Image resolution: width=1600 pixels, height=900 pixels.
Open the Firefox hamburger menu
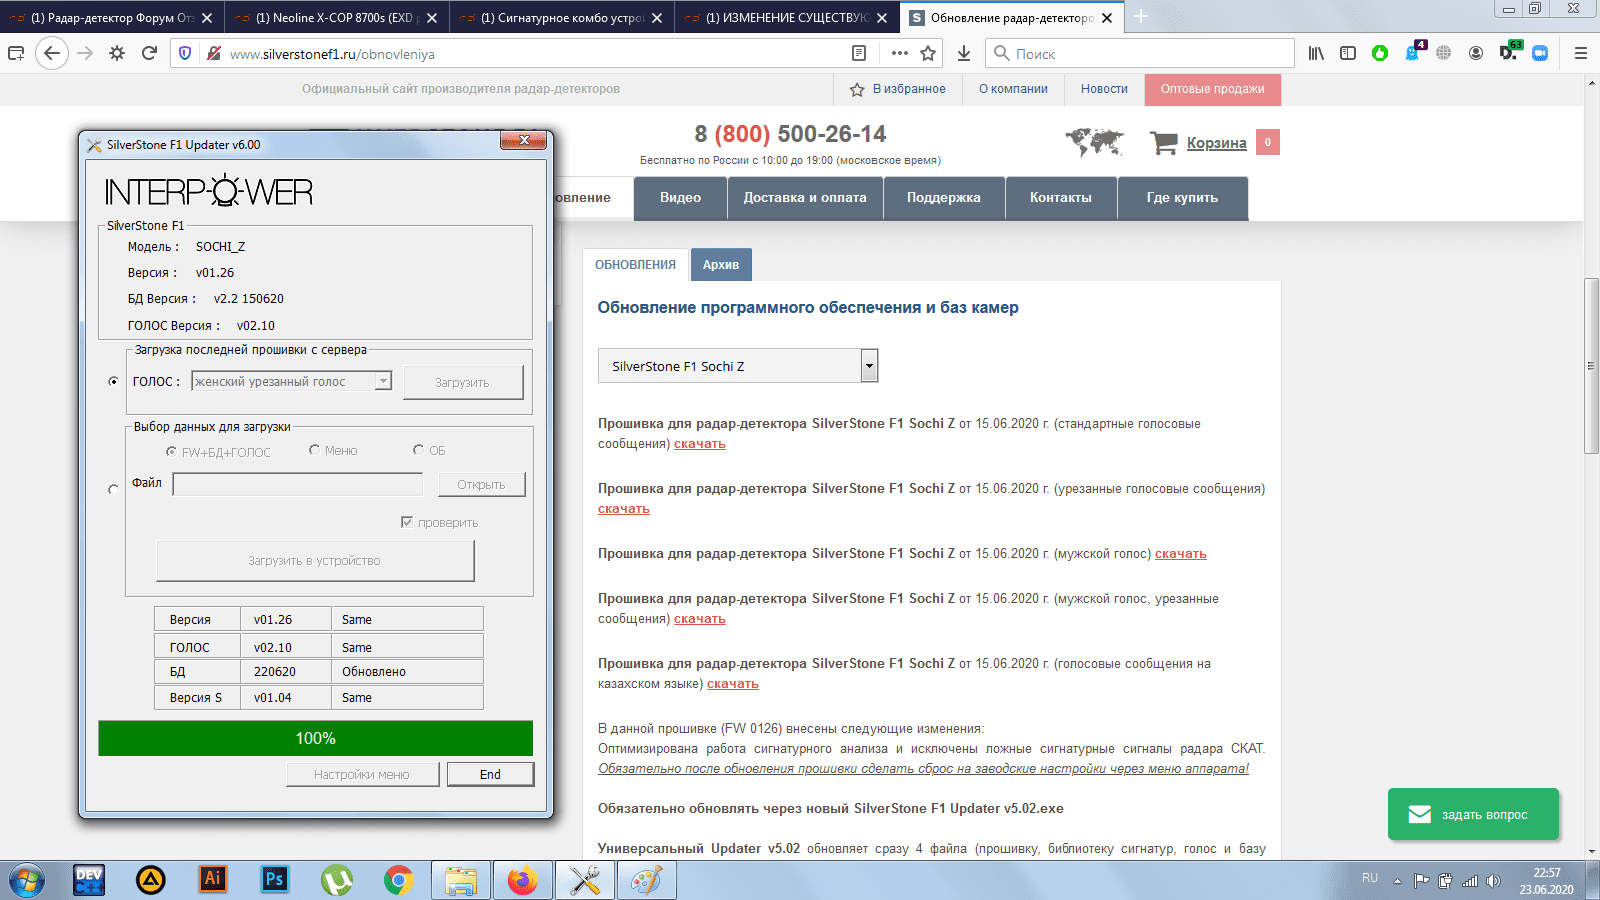(1580, 53)
